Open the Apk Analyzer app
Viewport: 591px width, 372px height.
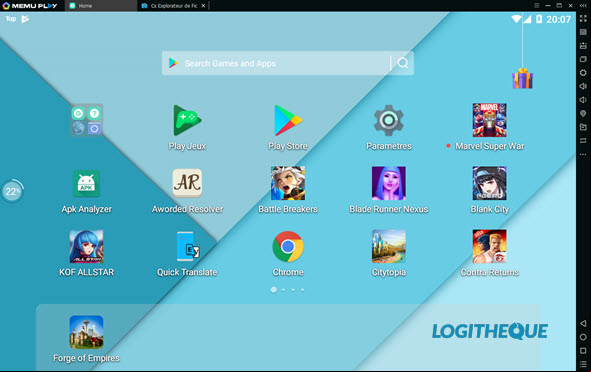point(86,184)
